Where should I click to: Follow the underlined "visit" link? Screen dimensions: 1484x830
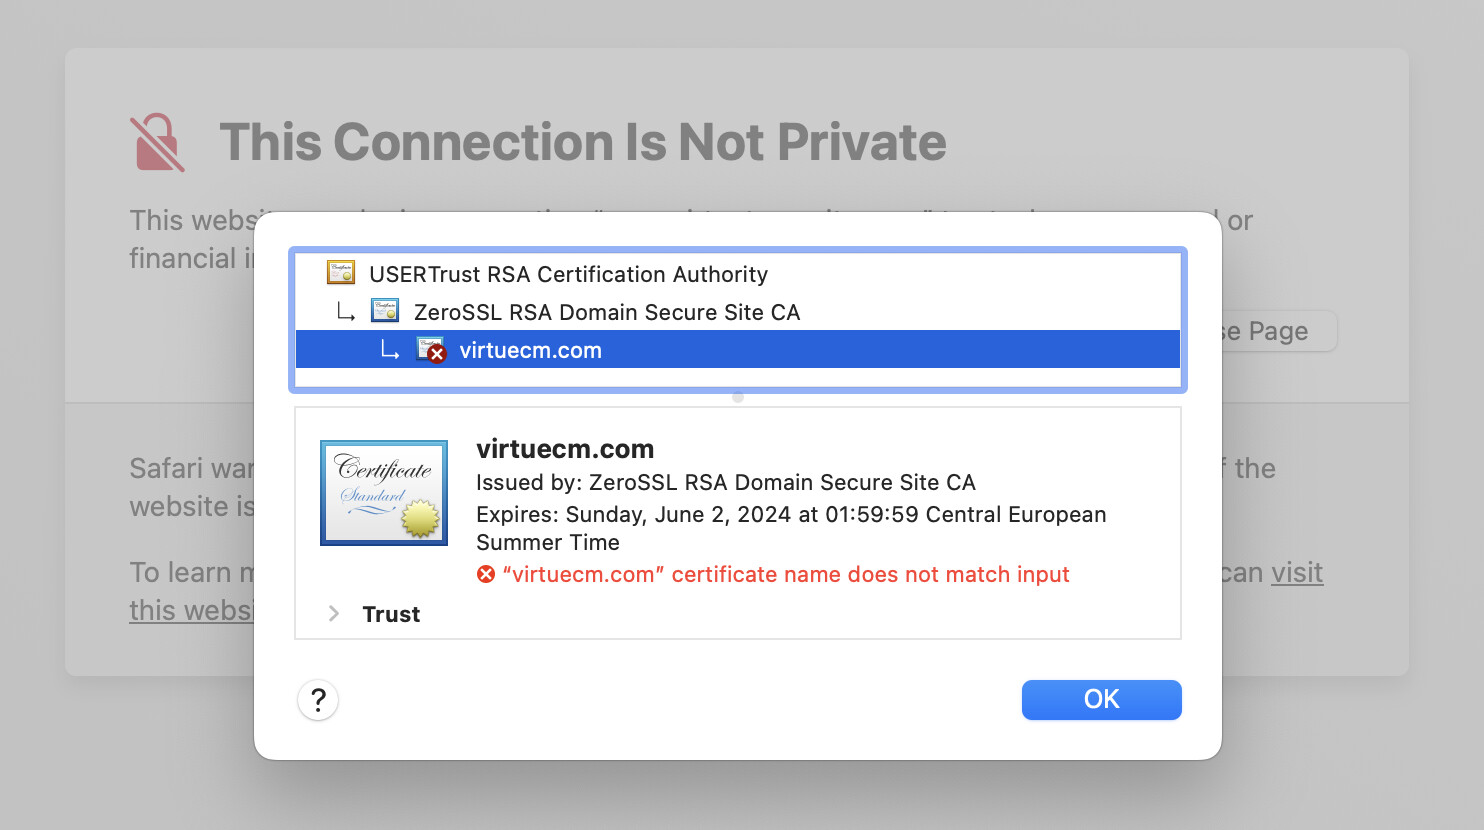(1297, 572)
